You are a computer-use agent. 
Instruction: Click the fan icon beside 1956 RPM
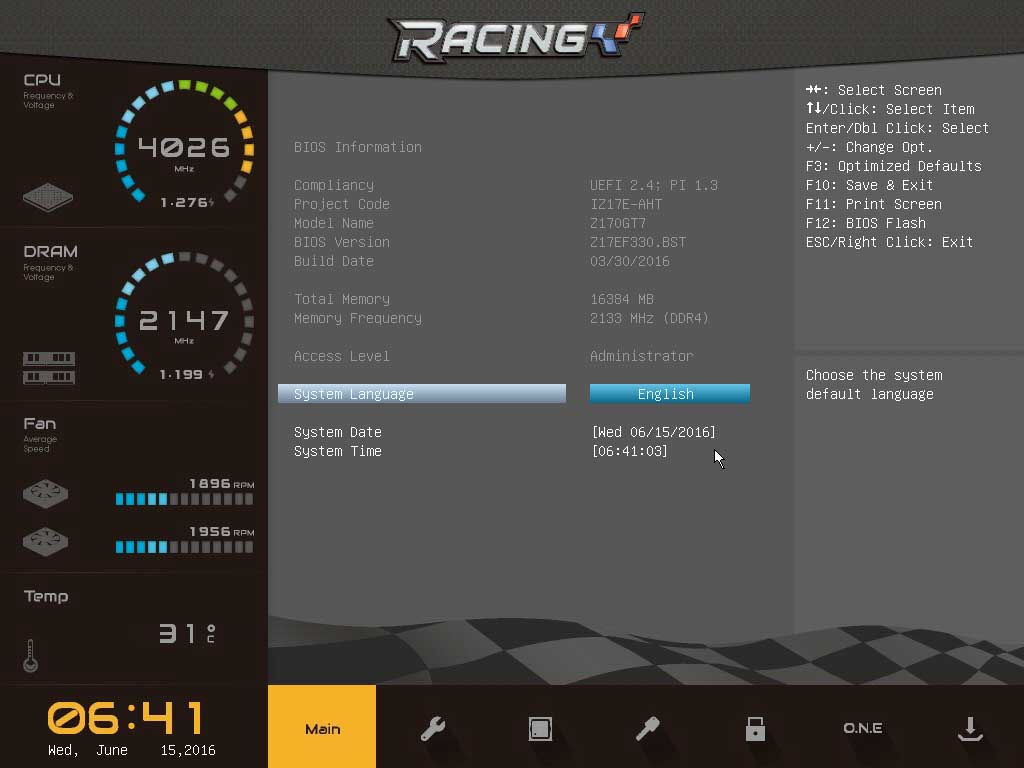(46, 541)
